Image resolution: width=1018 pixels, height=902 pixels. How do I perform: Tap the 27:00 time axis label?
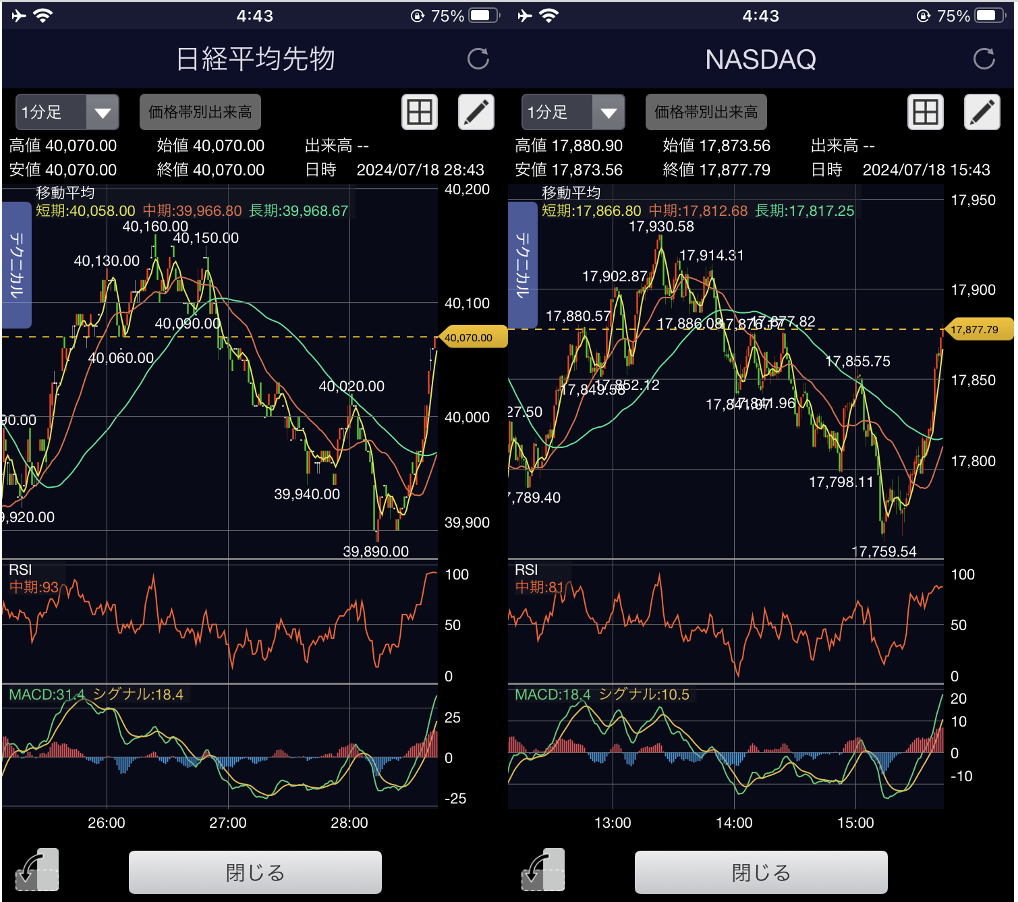(x=228, y=823)
